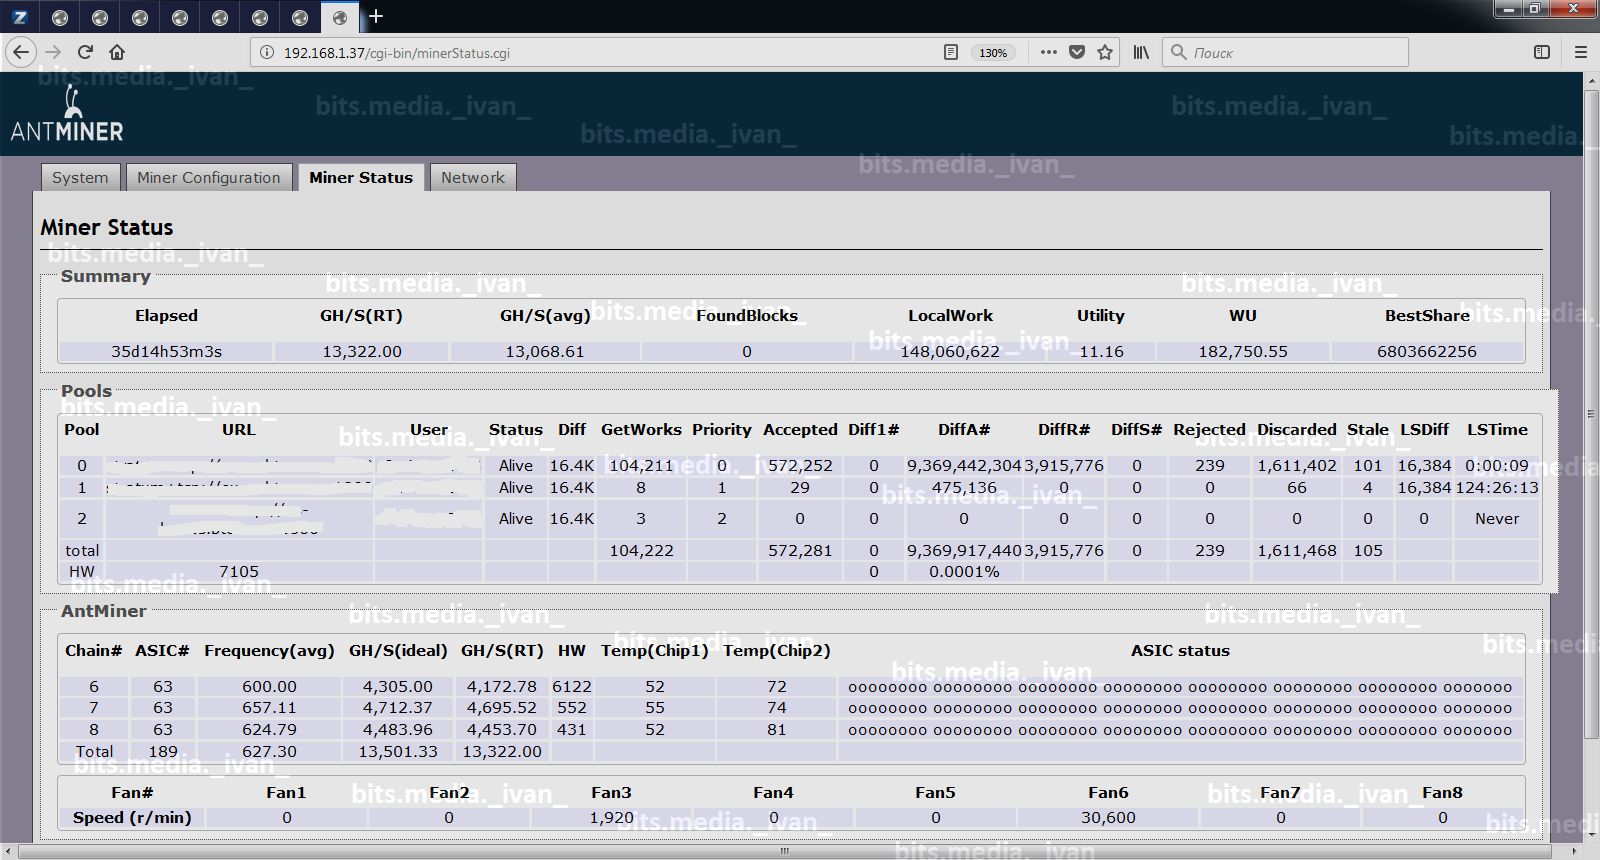The height and width of the screenshot is (860, 1600).
Task: Show browser sidebars
Action: pos(1542,52)
